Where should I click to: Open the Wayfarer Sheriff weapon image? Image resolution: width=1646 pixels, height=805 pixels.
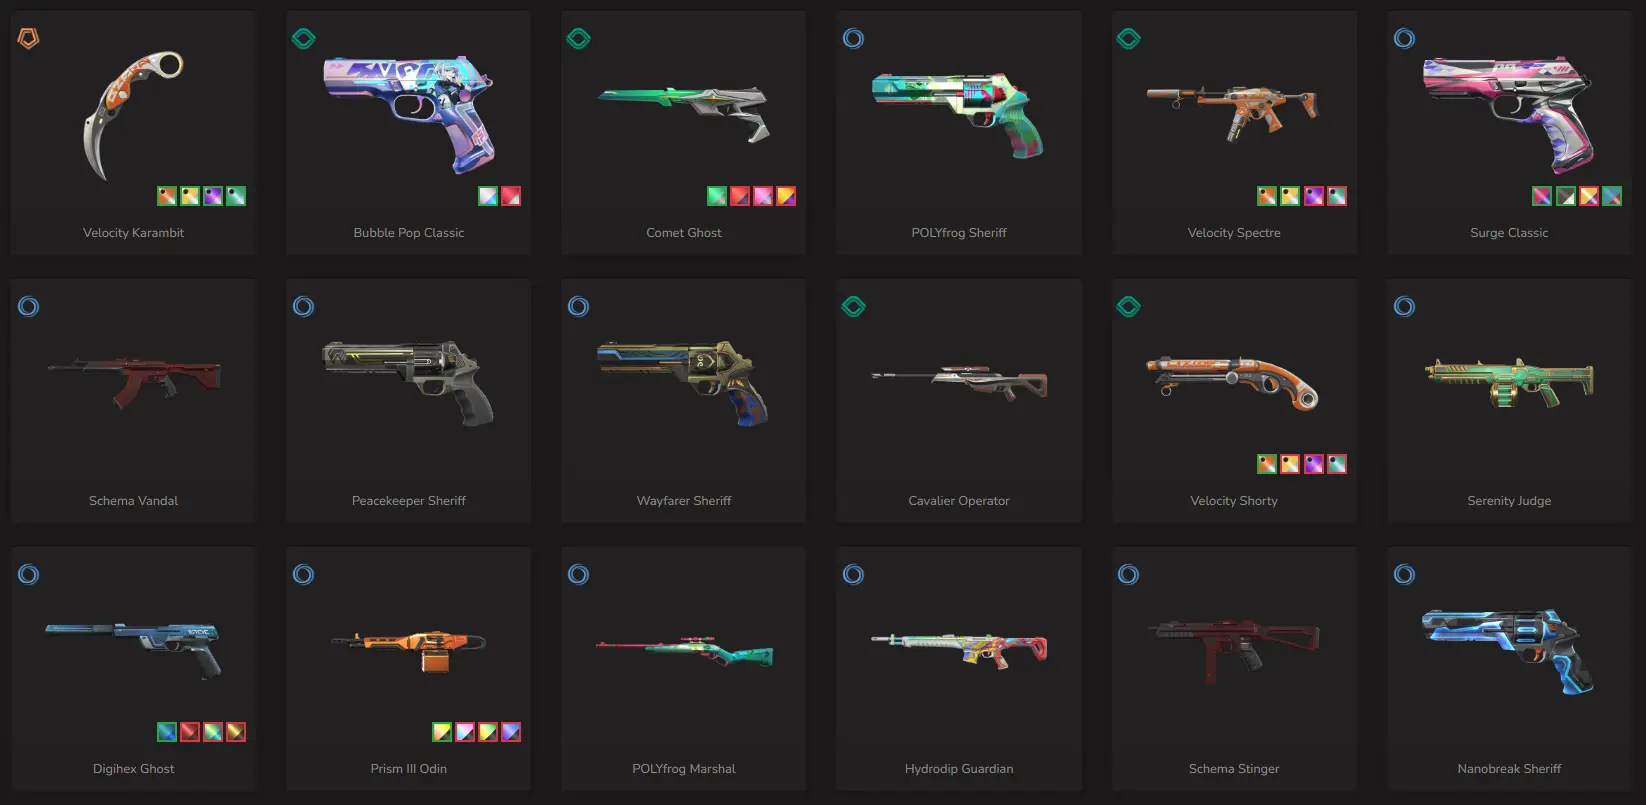(683, 382)
